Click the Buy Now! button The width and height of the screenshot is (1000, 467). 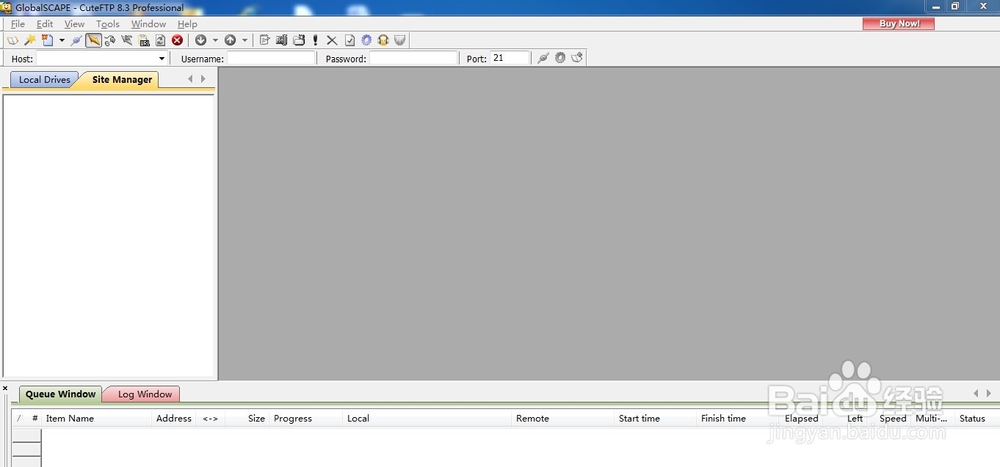point(899,24)
